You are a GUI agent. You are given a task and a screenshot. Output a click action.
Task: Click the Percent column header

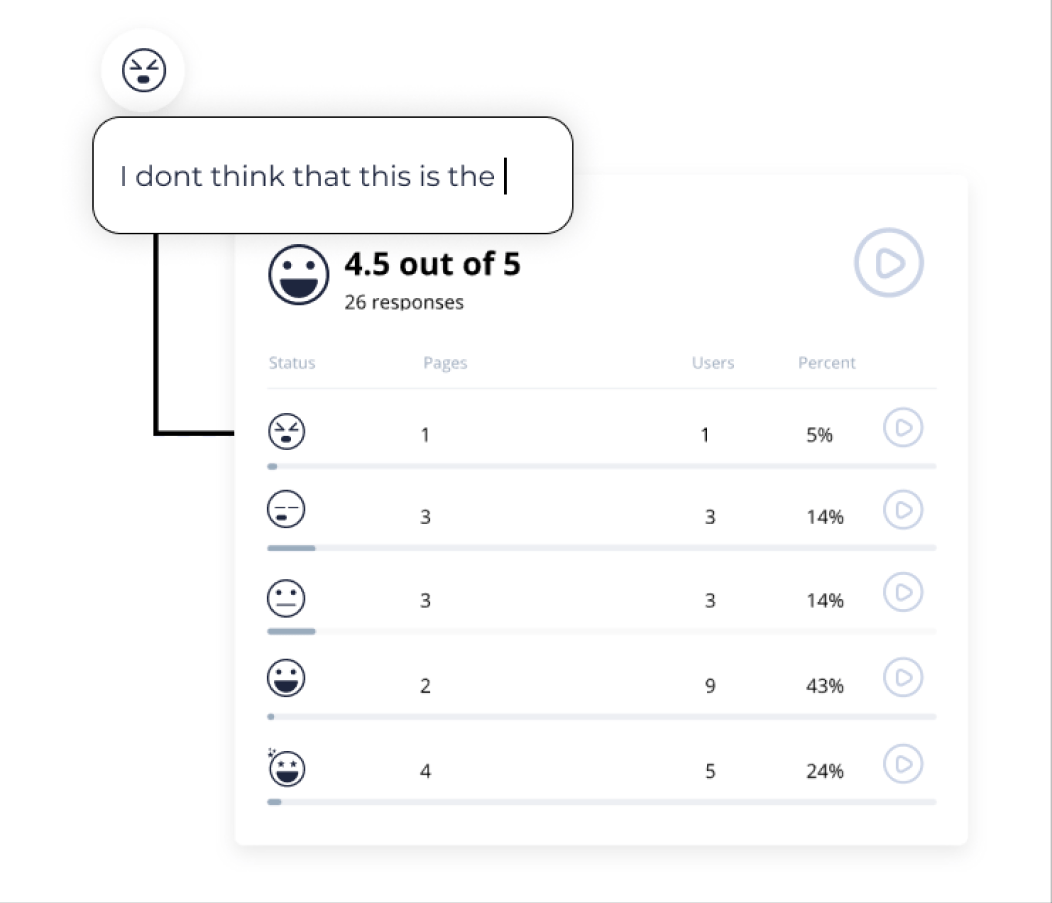(x=827, y=363)
